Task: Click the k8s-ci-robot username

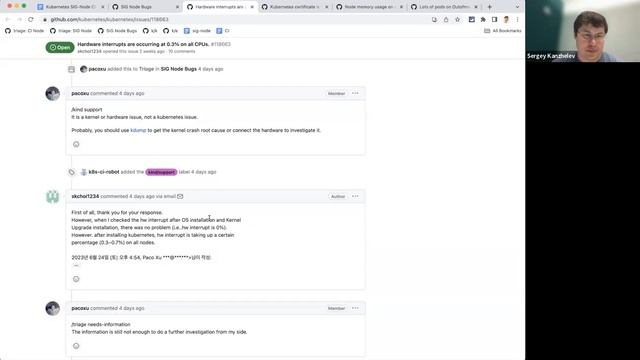Action: 104,172
